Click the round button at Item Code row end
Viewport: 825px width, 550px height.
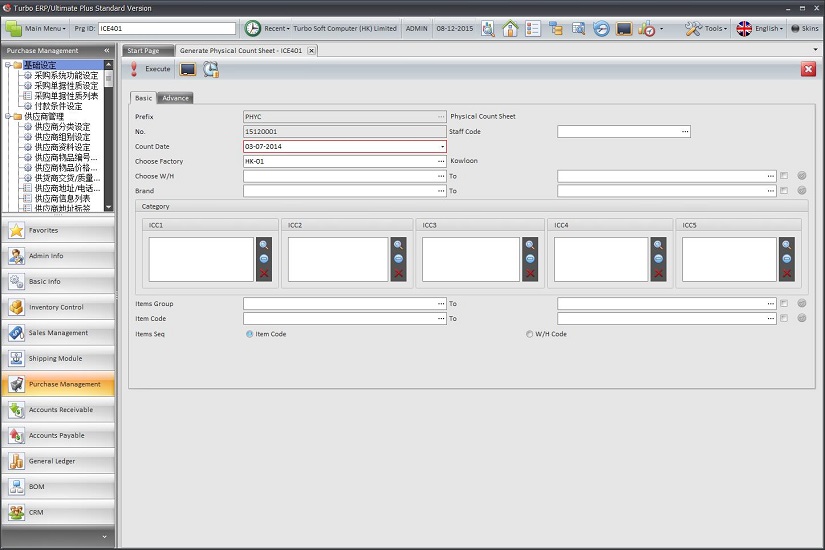click(x=802, y=318)
